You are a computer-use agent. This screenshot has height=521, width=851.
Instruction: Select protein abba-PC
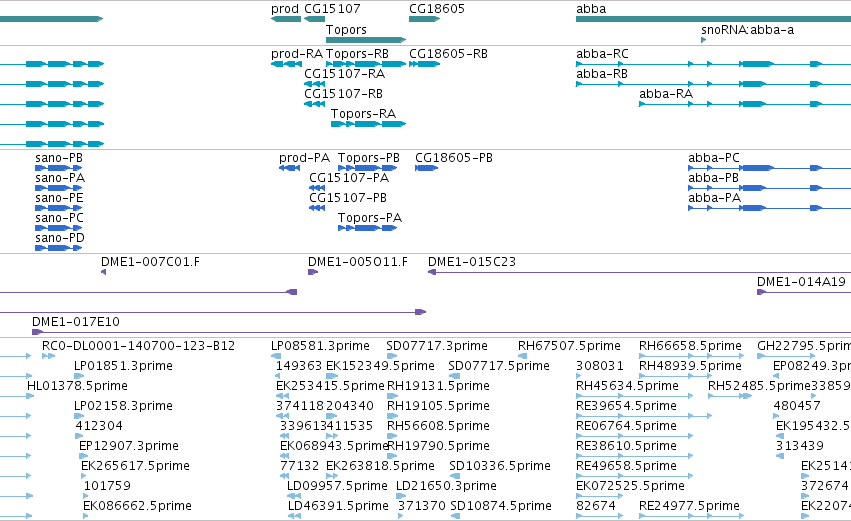(770, 168)
